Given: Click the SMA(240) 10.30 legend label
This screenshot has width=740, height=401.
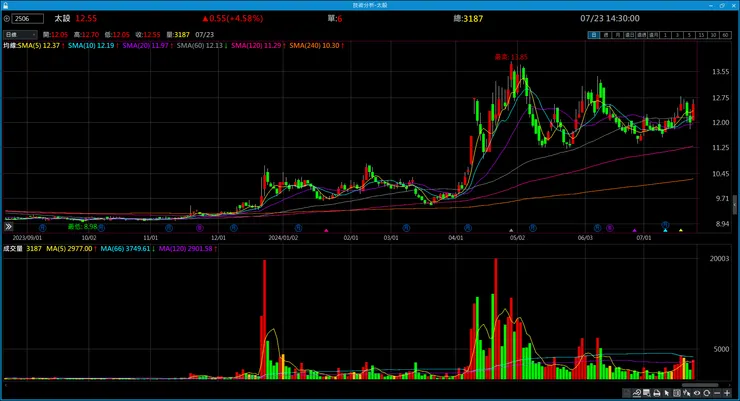Looking at the screenshot, I should point(316,46).
